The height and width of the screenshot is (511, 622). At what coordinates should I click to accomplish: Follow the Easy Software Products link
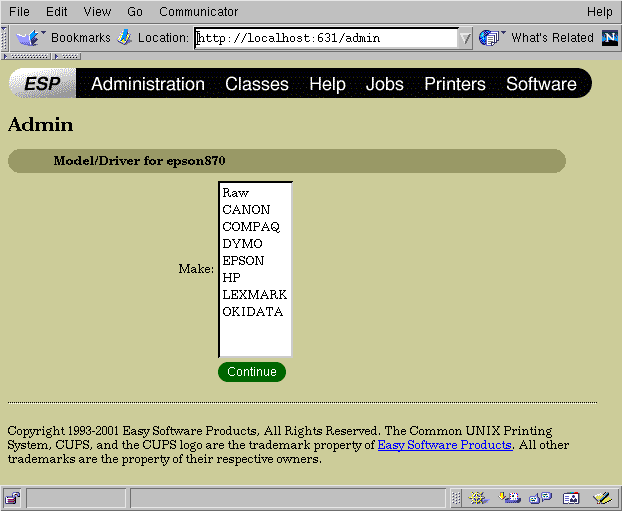click(444, 445)
